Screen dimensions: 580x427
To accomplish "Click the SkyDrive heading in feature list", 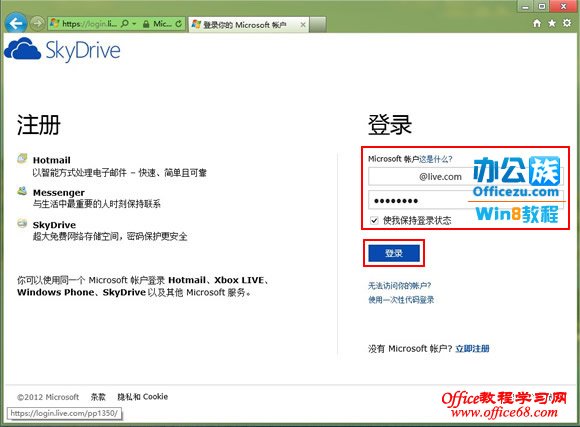I will [x=54, y=225].
